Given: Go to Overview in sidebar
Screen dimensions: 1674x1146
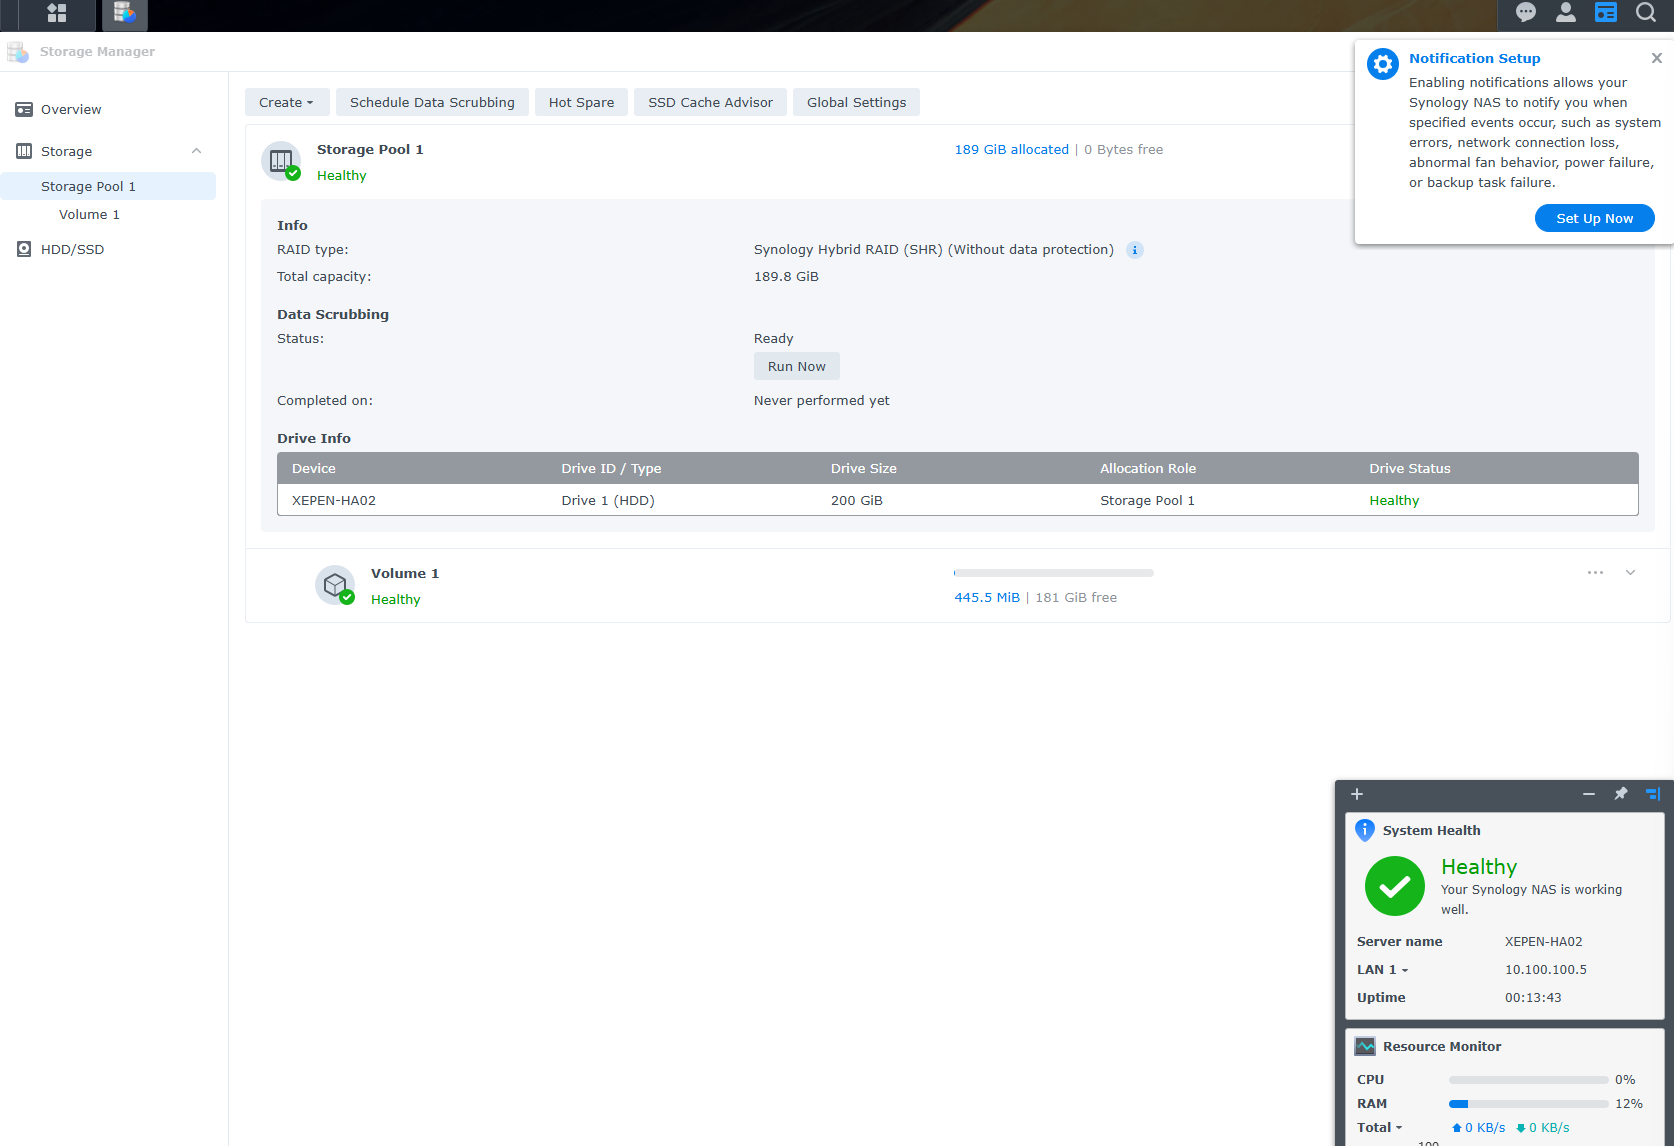Looking at the screenshot, I should (71, 110).
